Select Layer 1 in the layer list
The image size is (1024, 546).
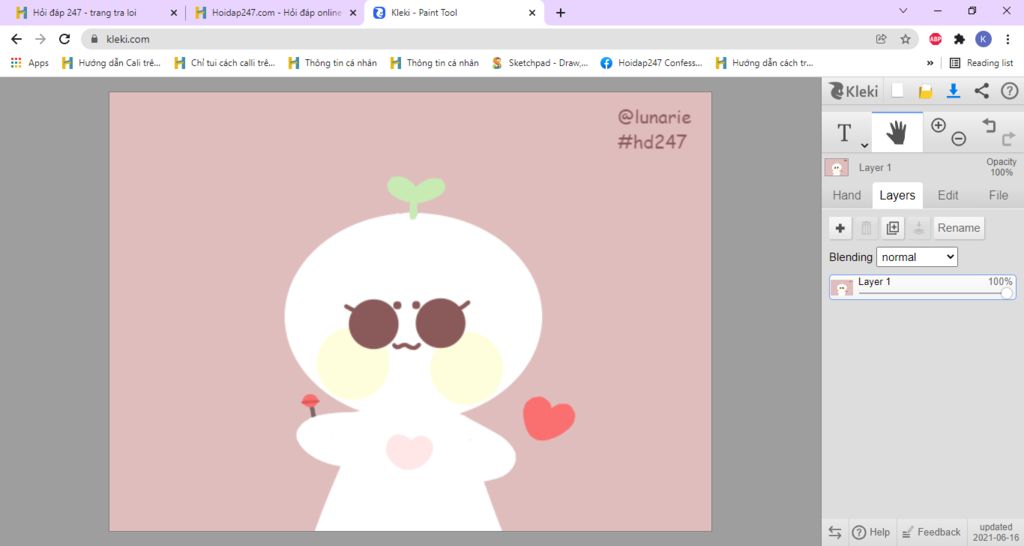922,287
